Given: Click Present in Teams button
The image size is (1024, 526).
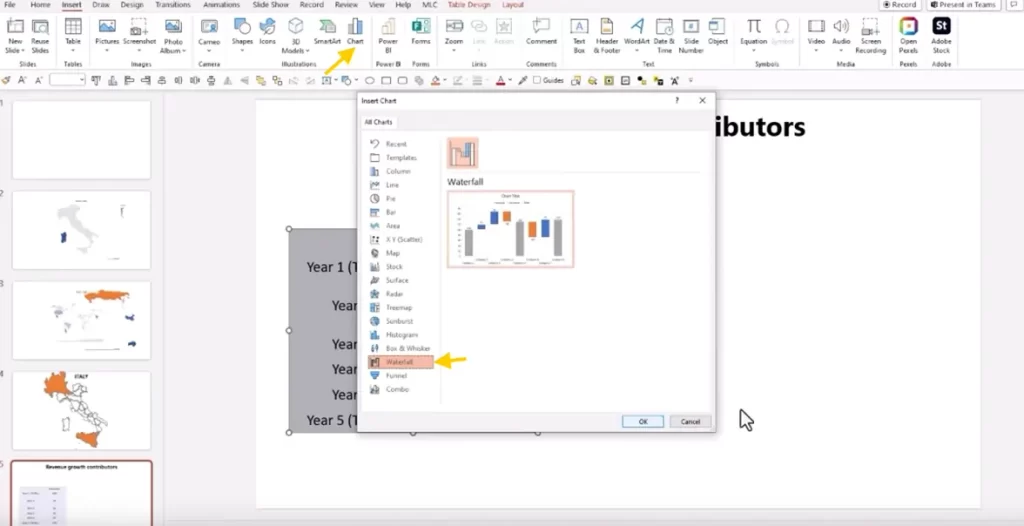Looking at the screenshot, I should click(964, 5).
